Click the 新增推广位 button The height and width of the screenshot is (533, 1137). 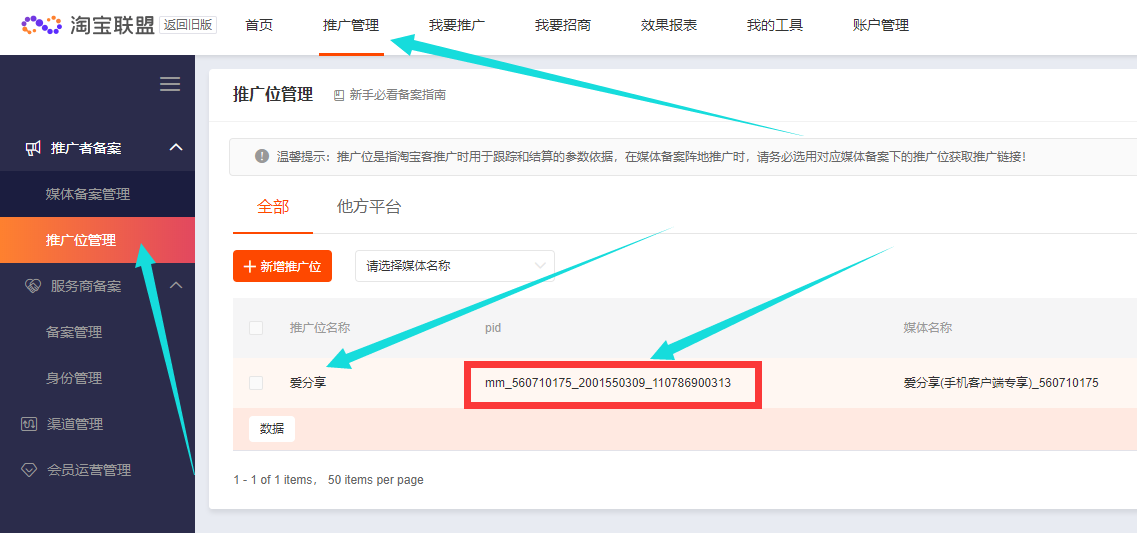click(282, 266)
